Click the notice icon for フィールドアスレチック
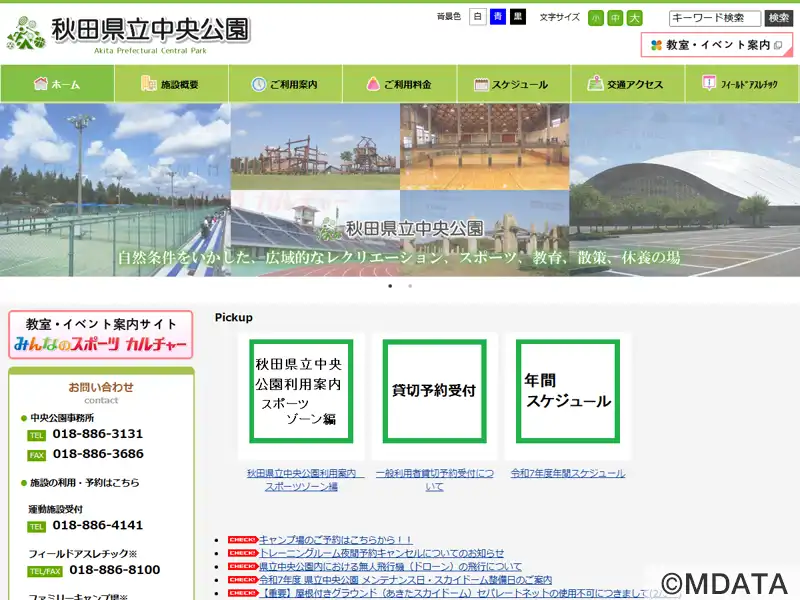 pos(709,83)
